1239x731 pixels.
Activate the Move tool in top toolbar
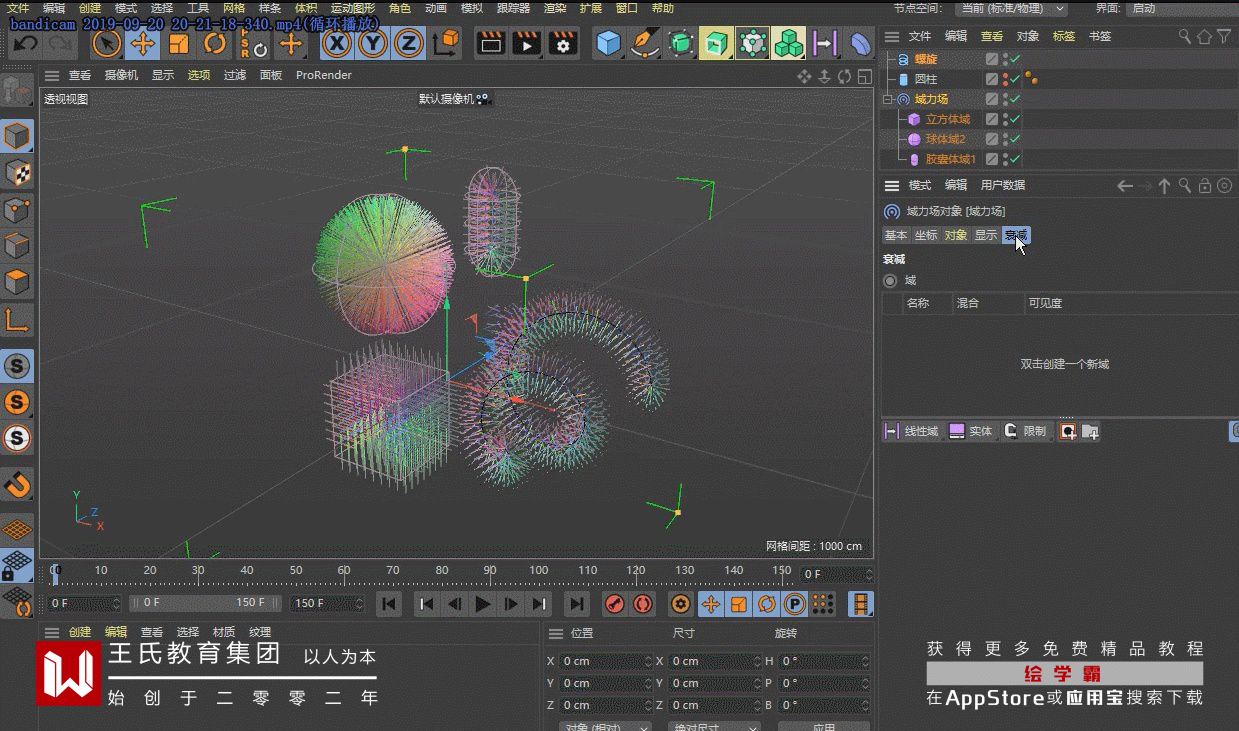(x=143, y=44)
